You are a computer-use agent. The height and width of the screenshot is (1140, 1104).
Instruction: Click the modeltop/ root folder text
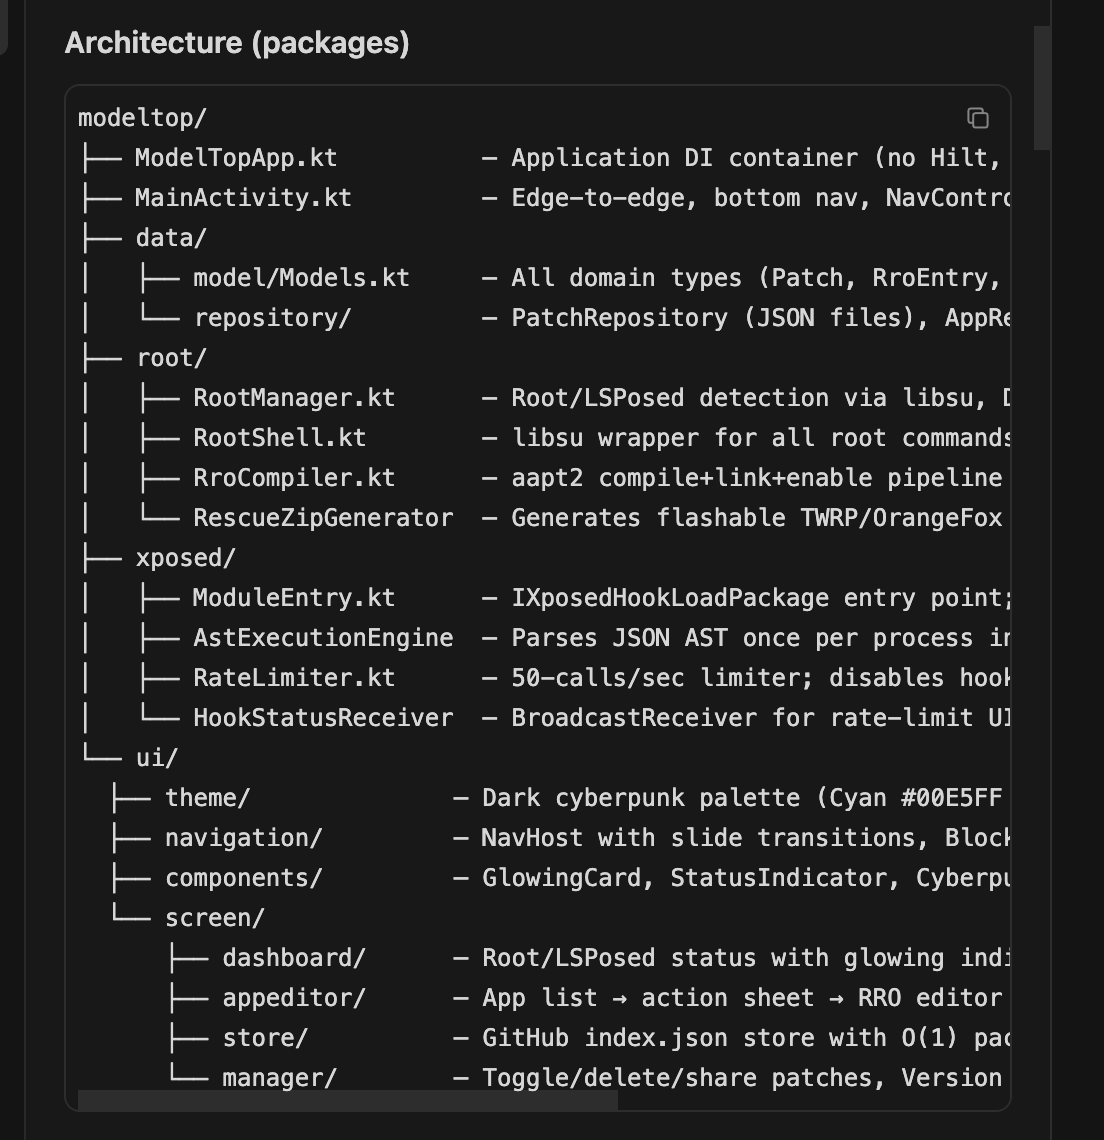coord(142,118)
